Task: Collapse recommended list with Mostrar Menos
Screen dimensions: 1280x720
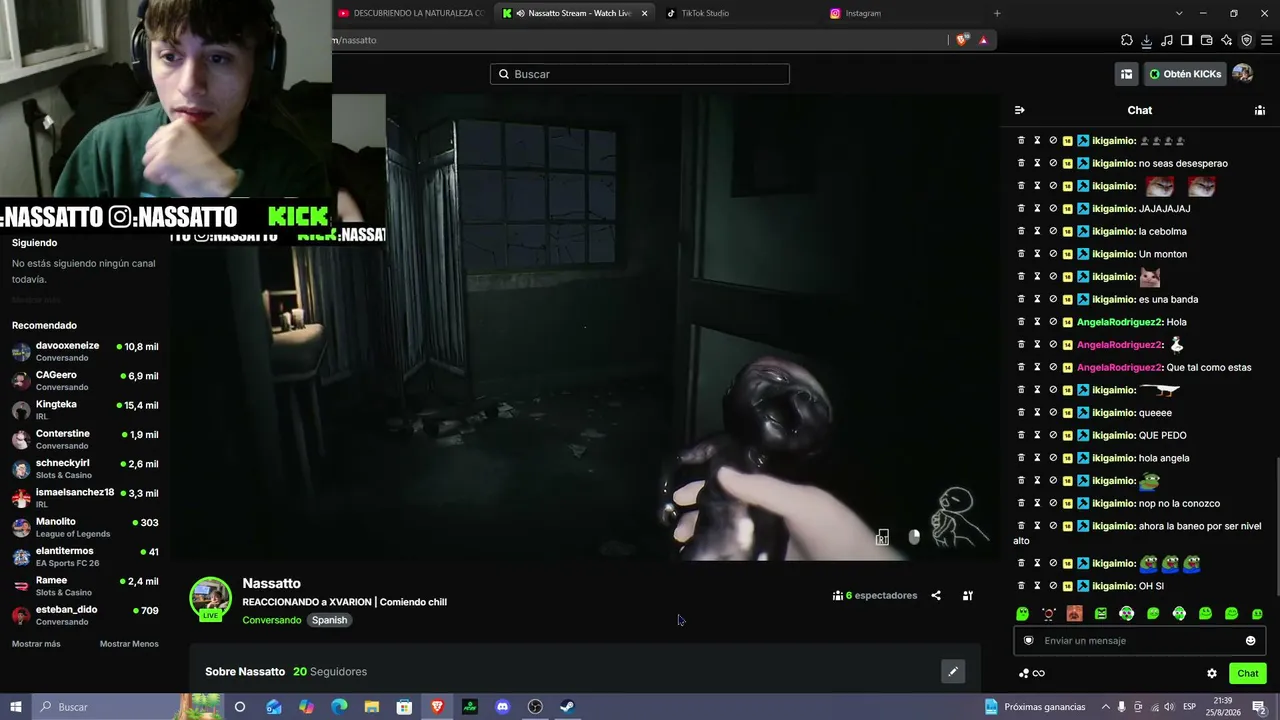Action: [x=129, y=644]
